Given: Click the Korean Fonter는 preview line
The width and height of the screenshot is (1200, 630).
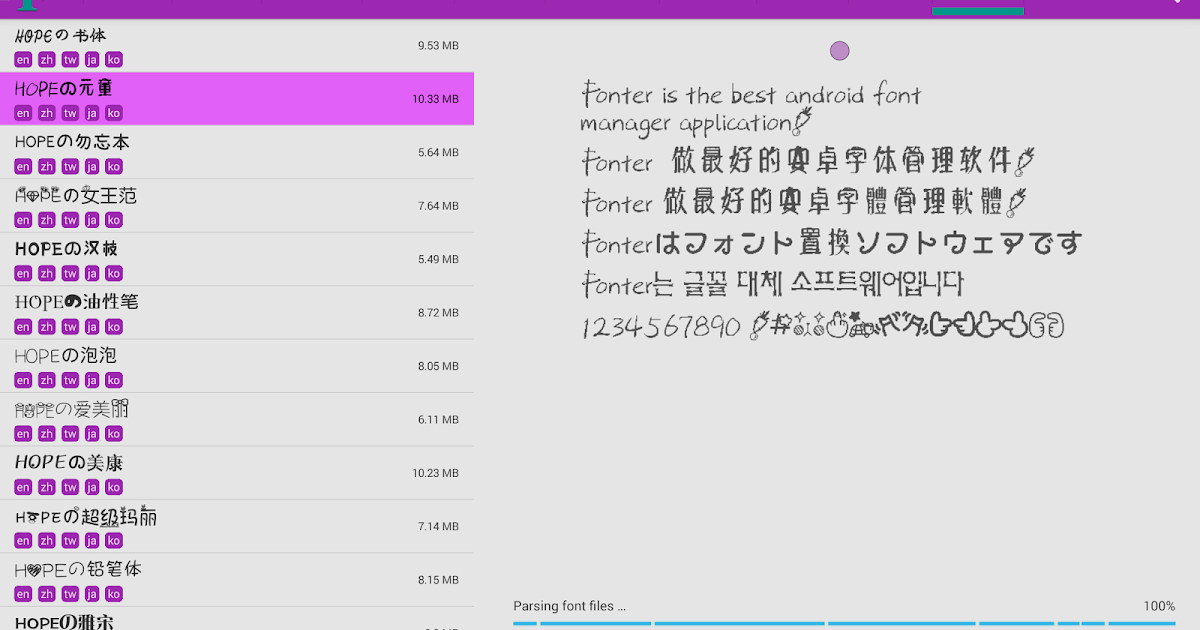Looking at the screenshot, I should (772, 284).
